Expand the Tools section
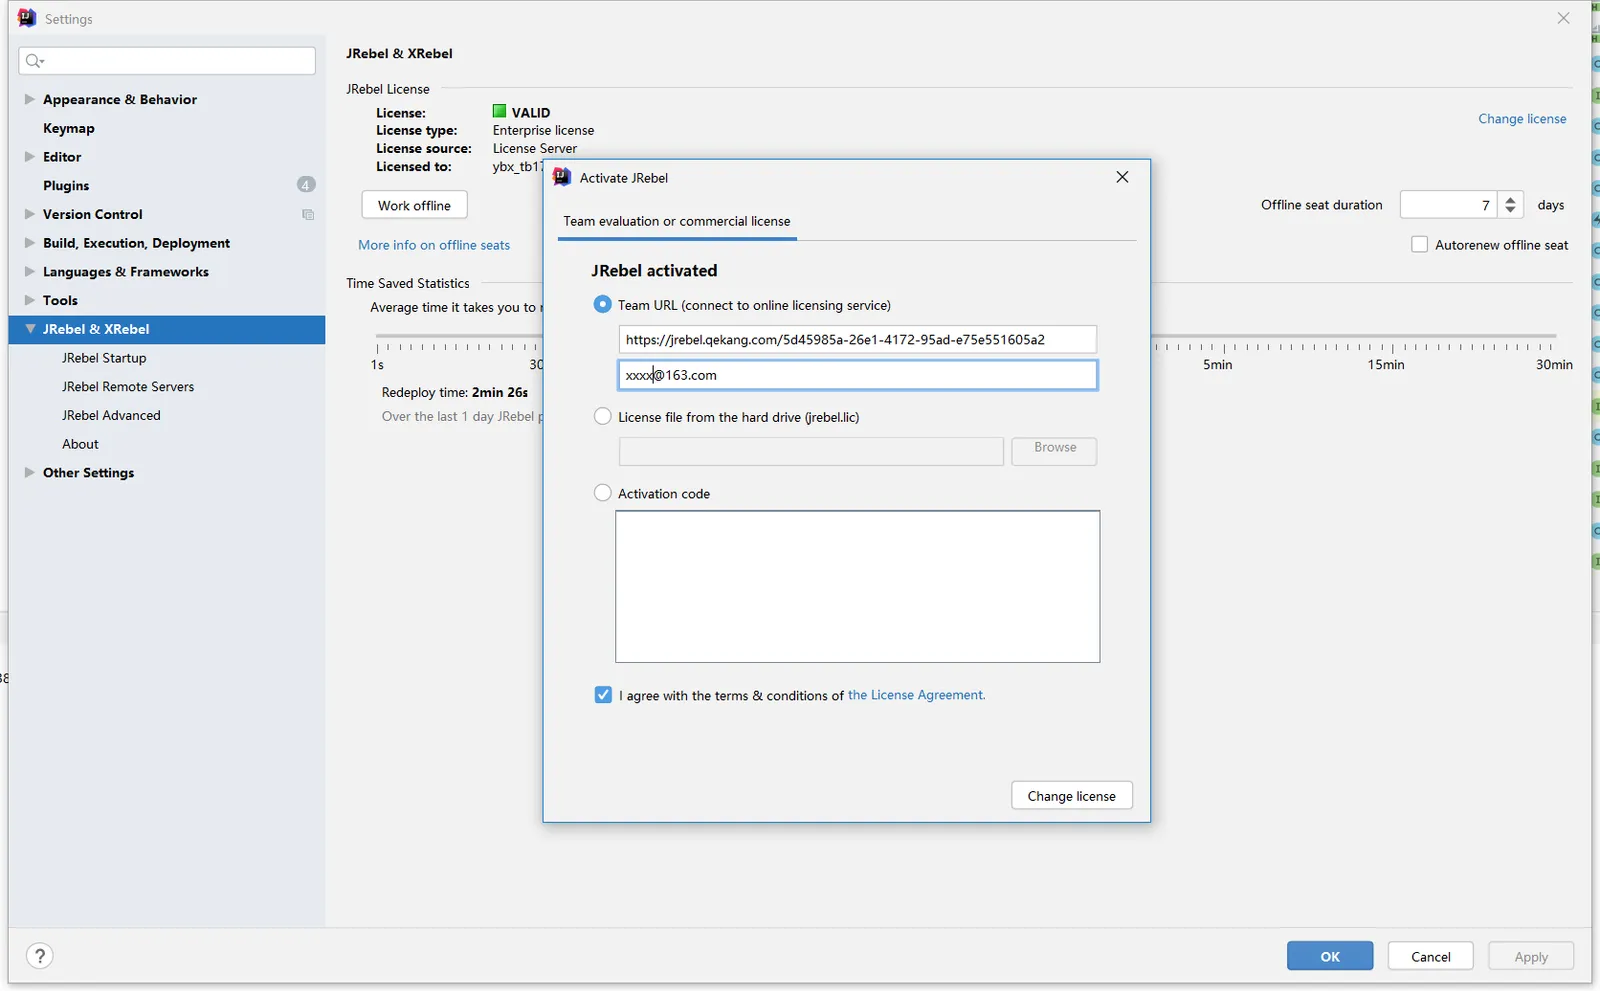Viewport: 1600px width, 991px height. point(29,300)
